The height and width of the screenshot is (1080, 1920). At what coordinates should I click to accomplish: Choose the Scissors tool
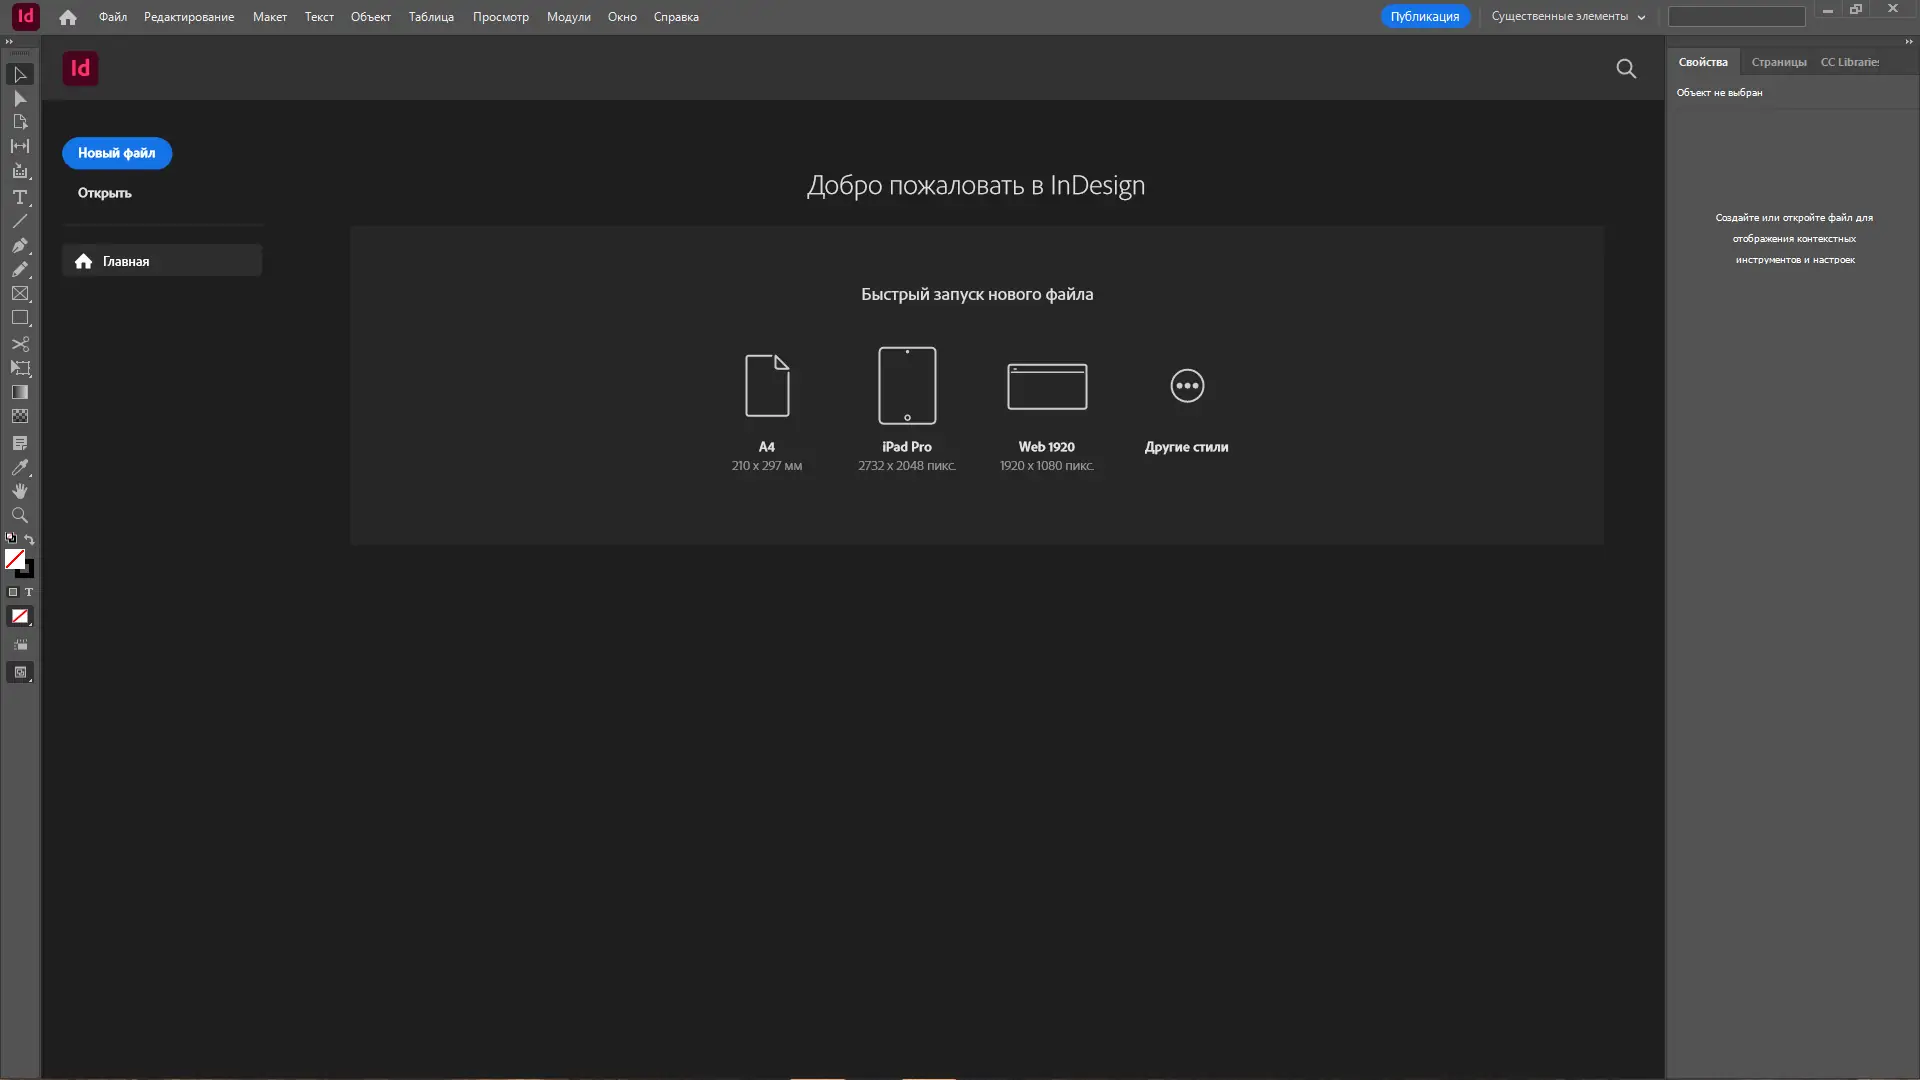click(x=20, y=343)
